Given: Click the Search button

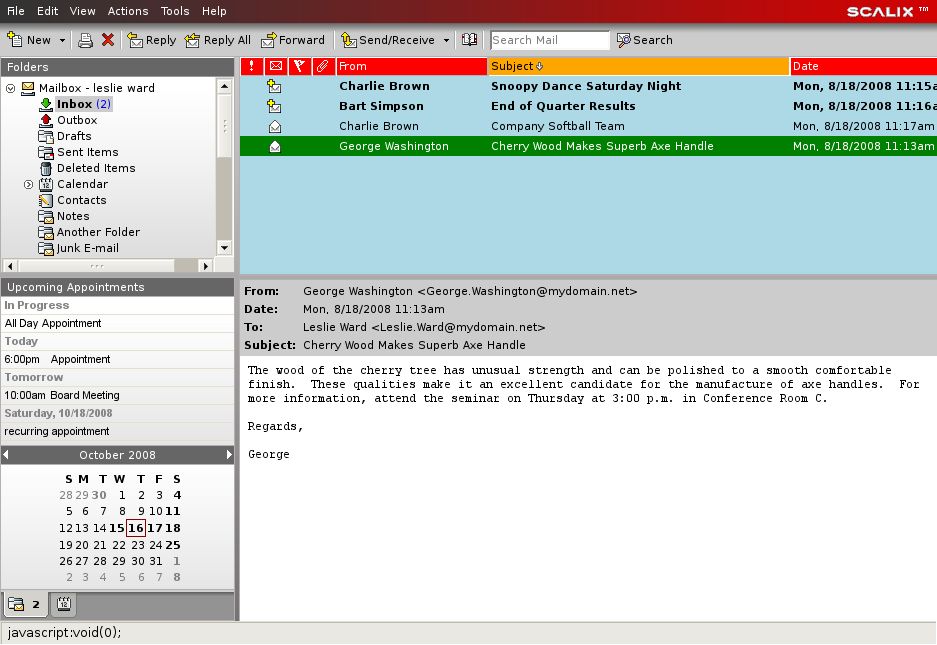Looking at the screenshot, I should coord(644,40).
